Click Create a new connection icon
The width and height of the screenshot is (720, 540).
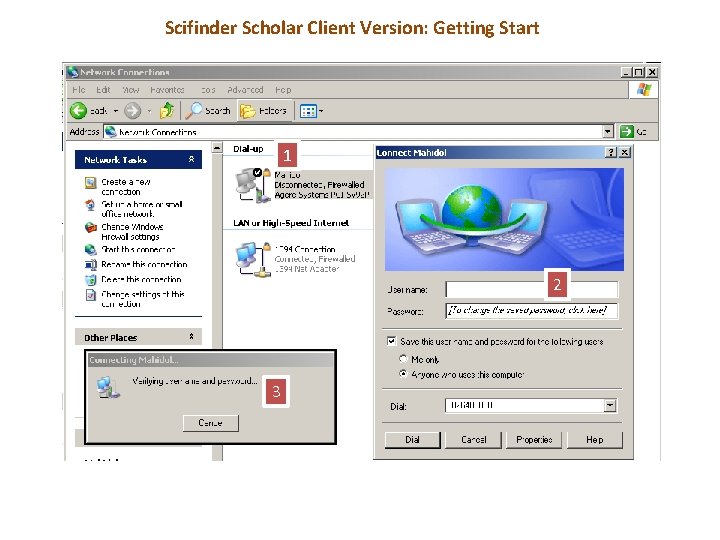pyautogui.click(x=90, y=183)
